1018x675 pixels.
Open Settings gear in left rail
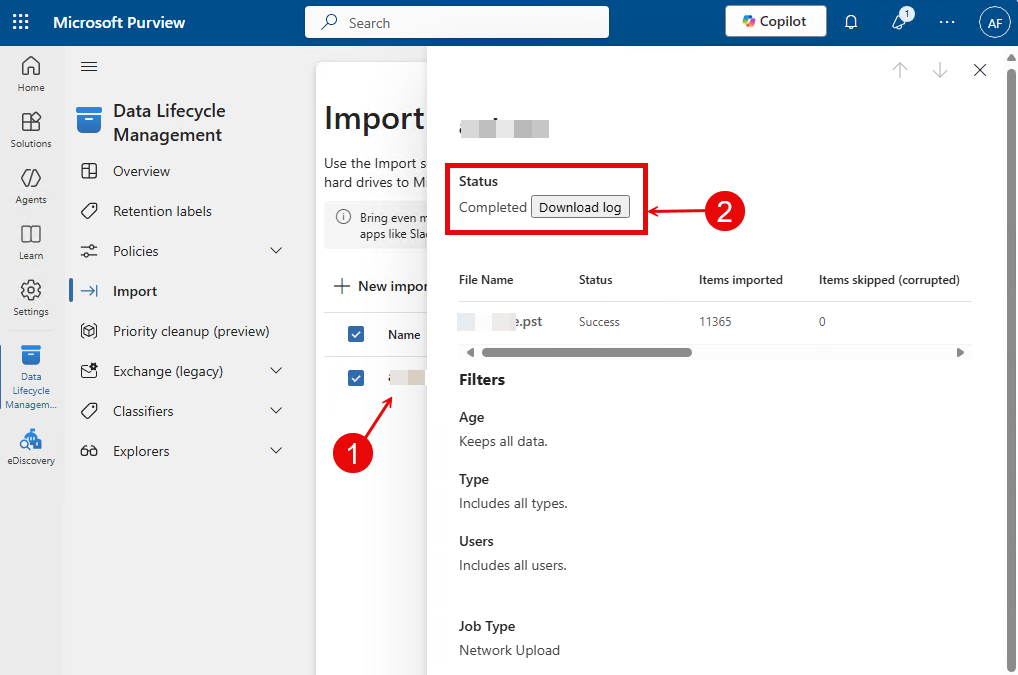tap(31, 297)
